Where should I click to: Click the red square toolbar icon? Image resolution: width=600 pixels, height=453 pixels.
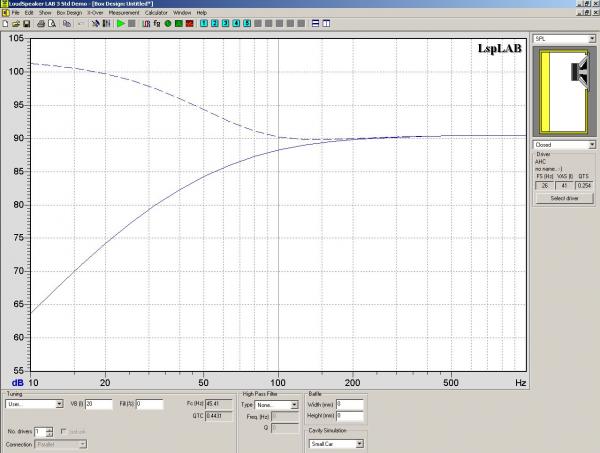pyautogui.click(x=188, y=22)
